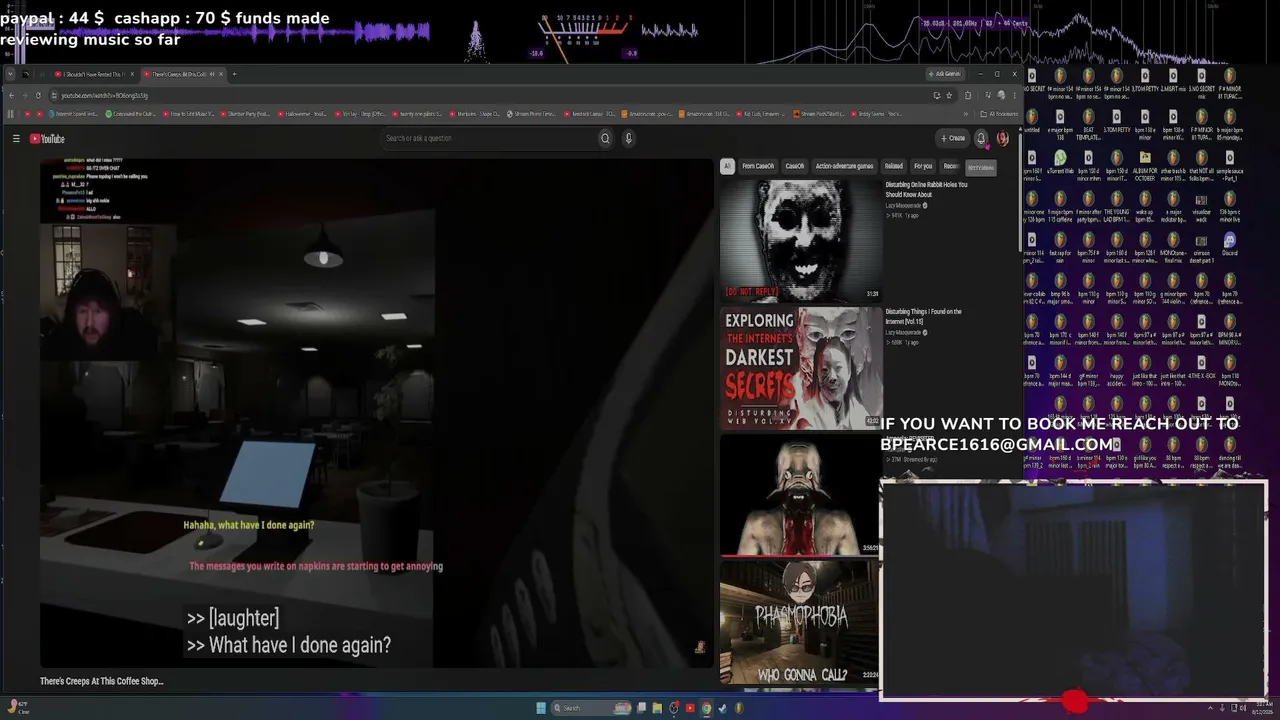Click the YouTube search input field

coord(490,138)
